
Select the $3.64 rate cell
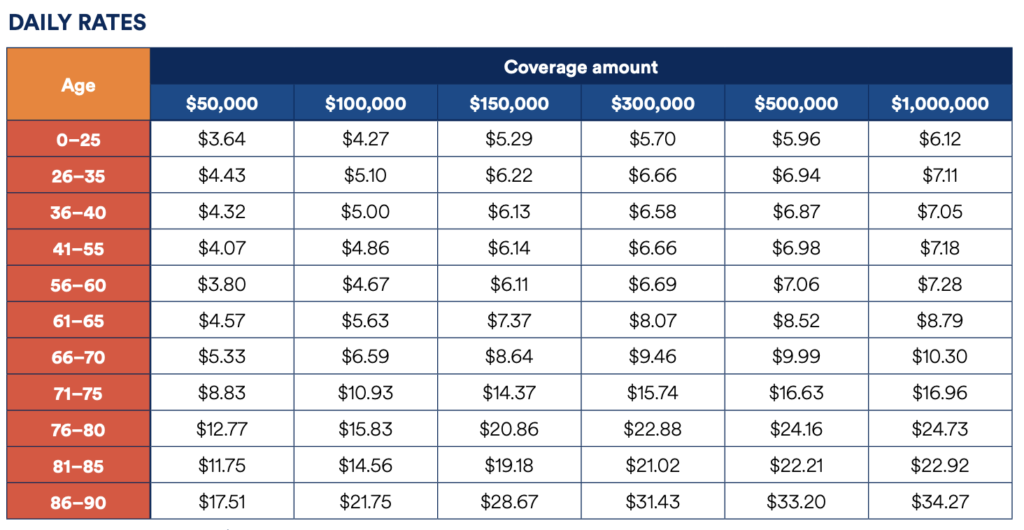(x=222, y=139)
